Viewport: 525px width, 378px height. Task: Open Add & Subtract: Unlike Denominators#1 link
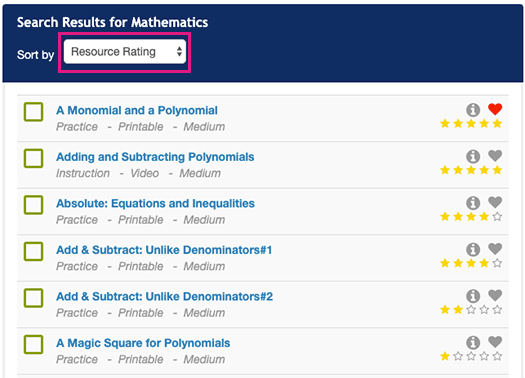coord(164,250)
